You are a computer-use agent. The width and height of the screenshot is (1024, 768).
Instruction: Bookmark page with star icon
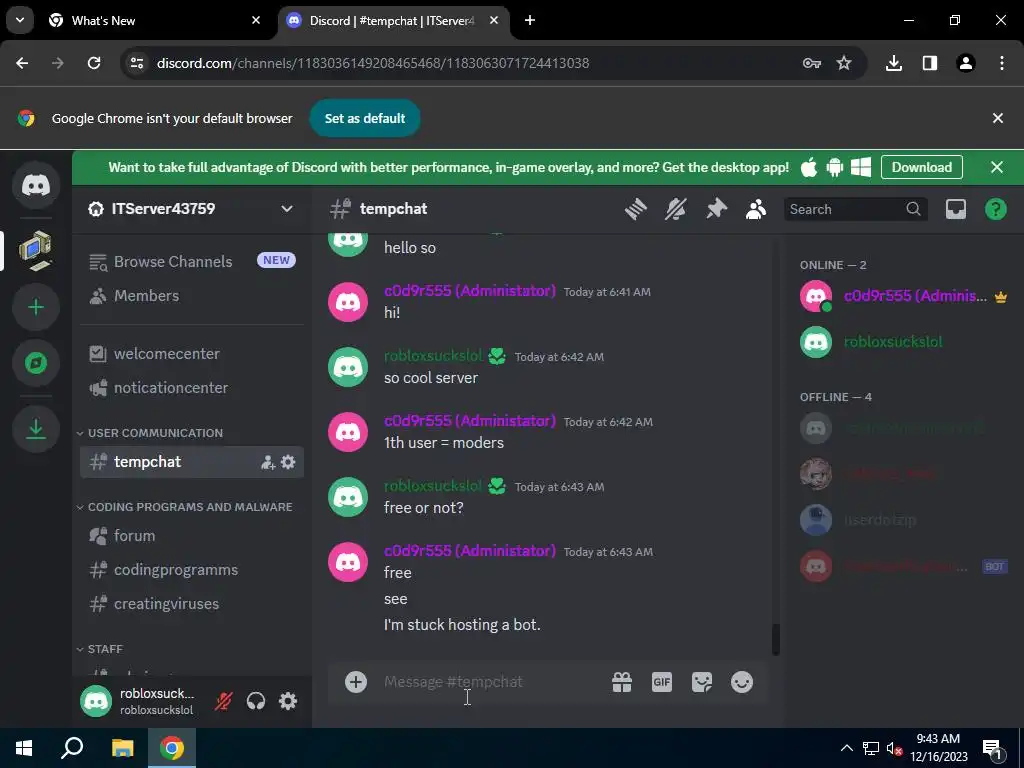[x=844, y=63]
